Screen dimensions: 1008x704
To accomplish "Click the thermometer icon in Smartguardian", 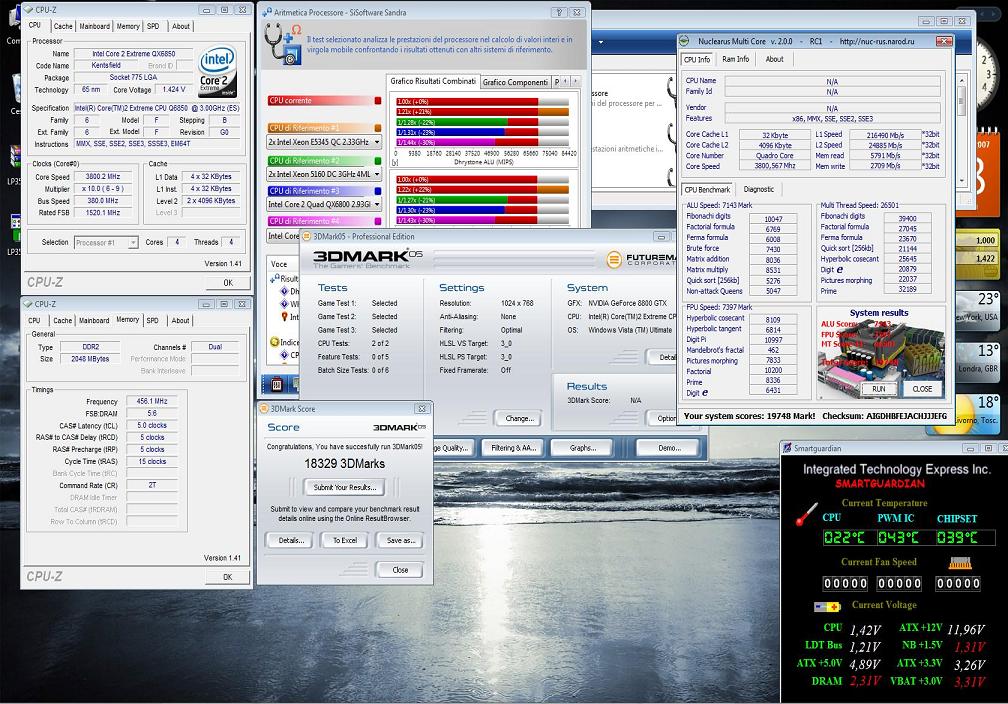I will 806,514.
